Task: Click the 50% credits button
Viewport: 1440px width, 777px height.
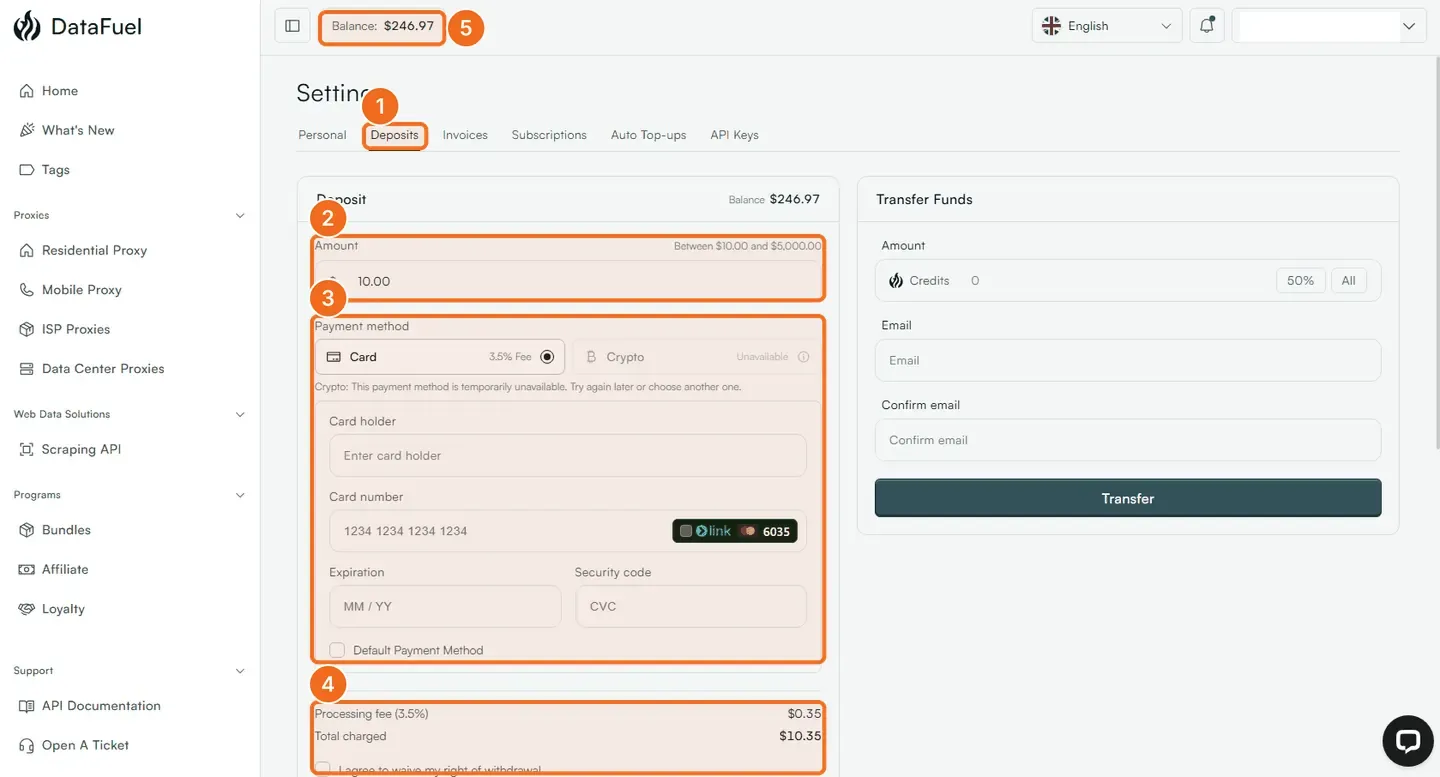Action: pos(1301,281)
